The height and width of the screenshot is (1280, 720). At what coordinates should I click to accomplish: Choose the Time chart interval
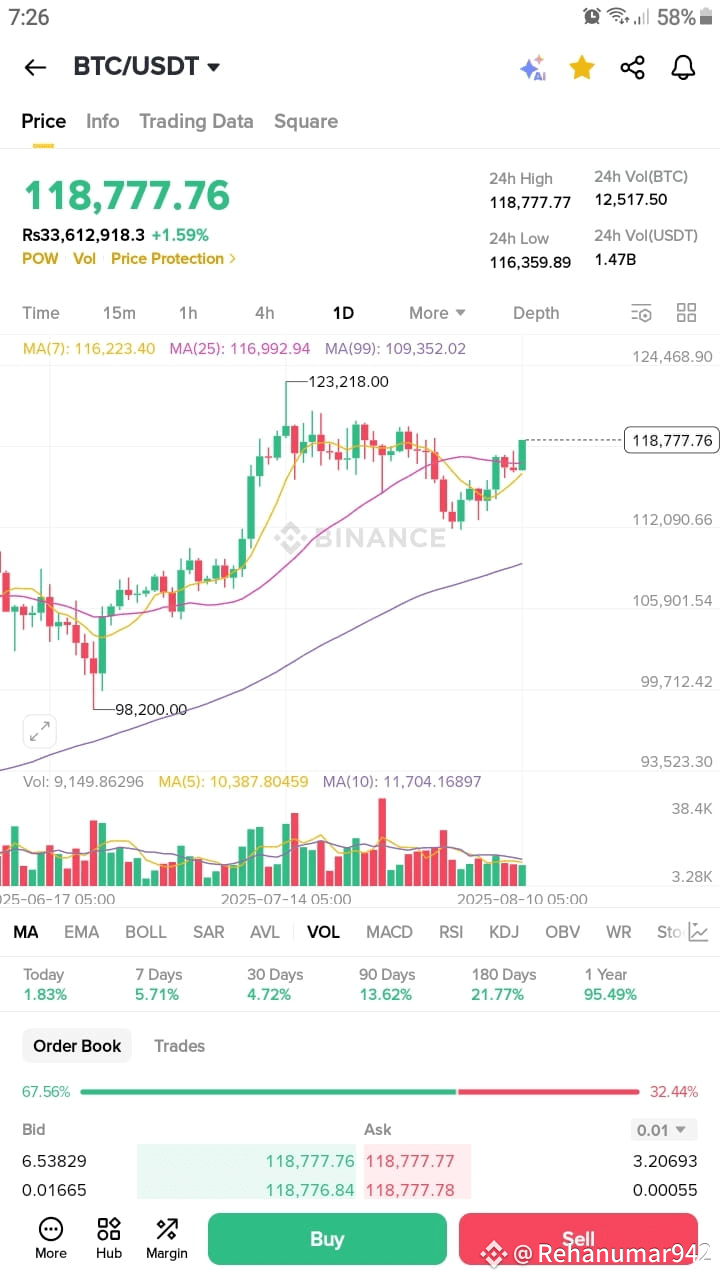point(41,313)
